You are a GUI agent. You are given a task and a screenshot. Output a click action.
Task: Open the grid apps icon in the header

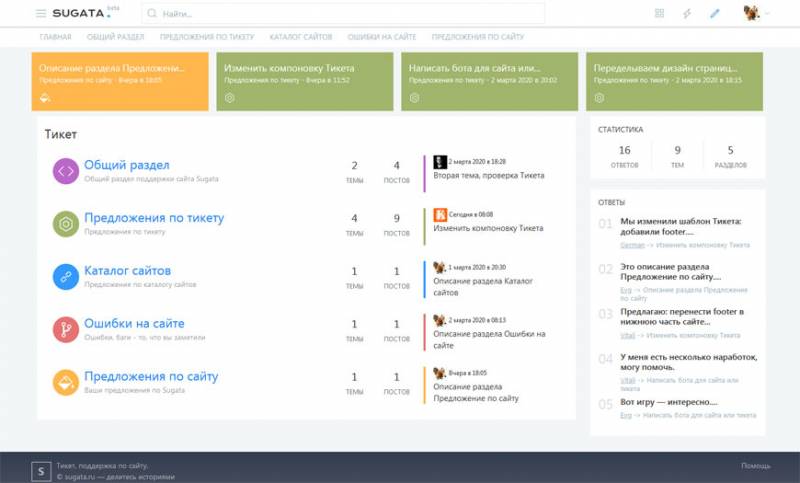pyautogui.click(x=659, y=13)
